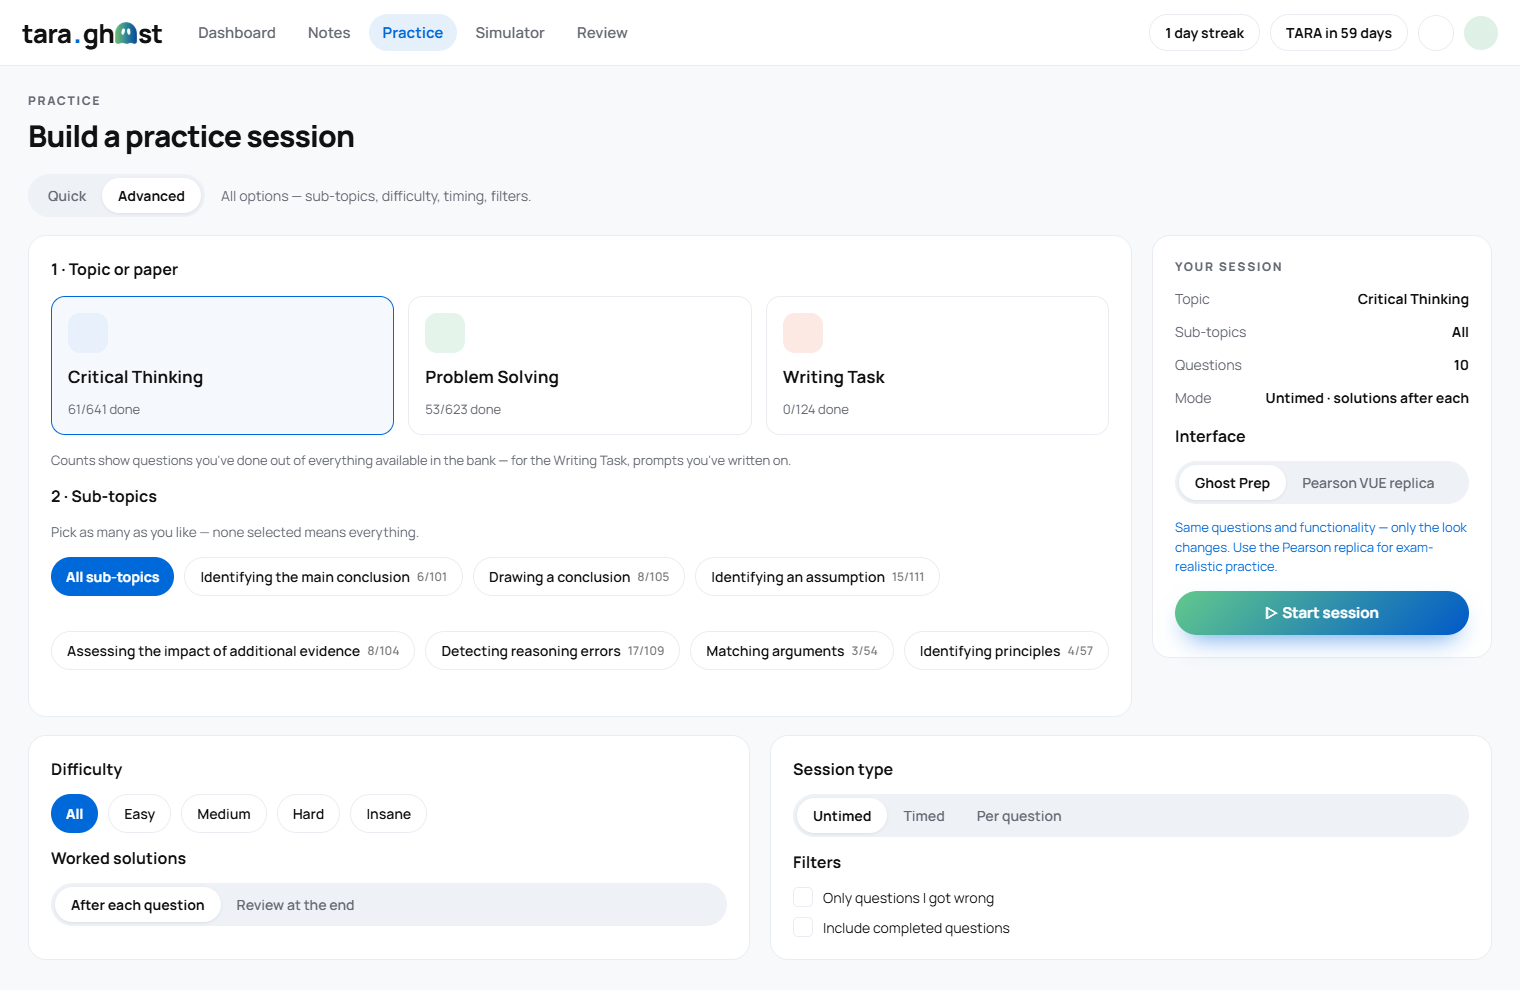Select the Writing Task topic card

(x=937, y=365)
